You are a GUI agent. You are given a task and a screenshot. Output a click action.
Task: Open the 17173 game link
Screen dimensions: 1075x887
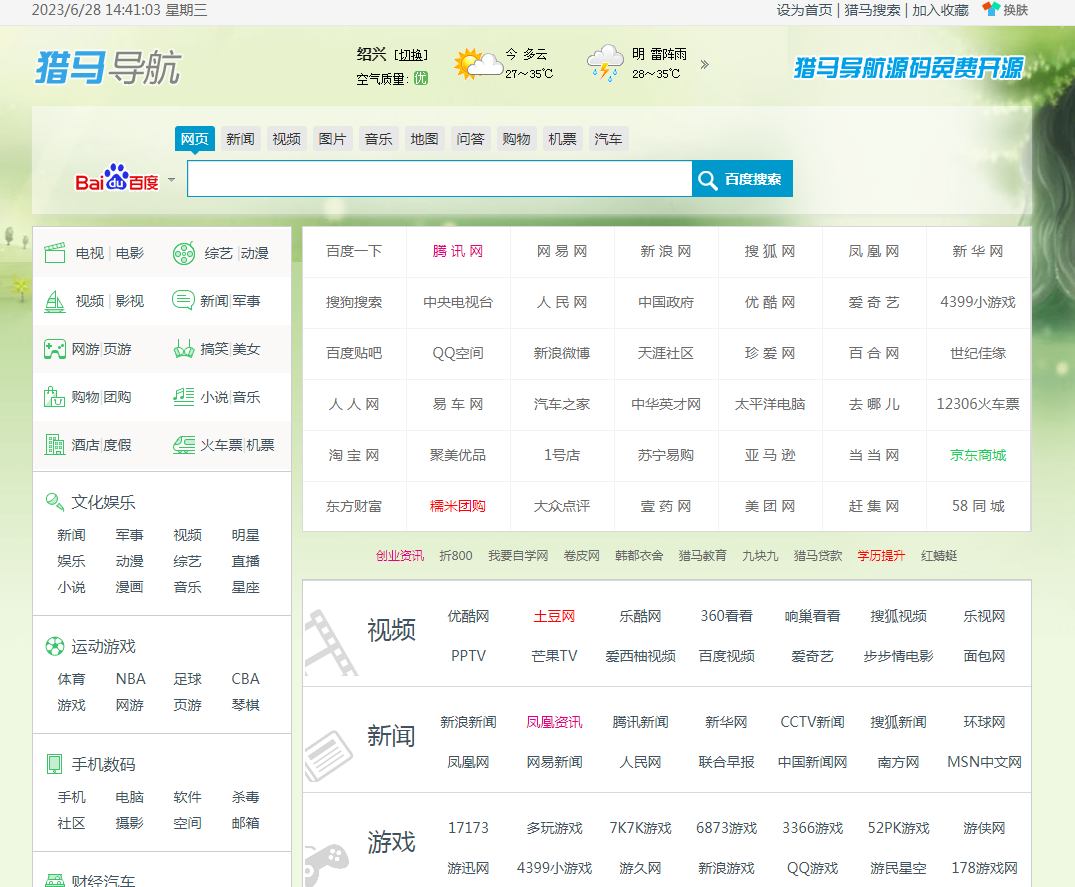tap(468, 828)
